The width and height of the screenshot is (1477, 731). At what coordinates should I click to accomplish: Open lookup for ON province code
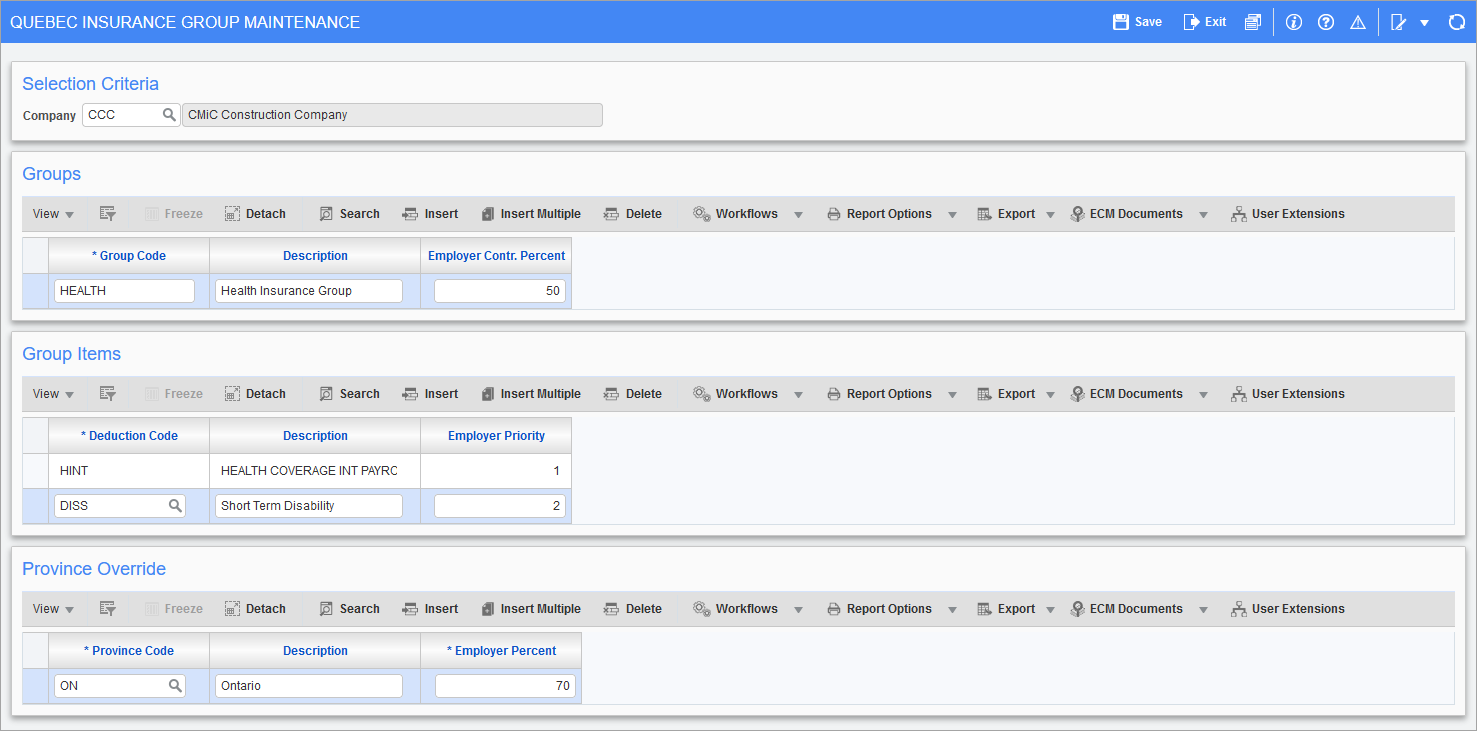tap(175, 686)
